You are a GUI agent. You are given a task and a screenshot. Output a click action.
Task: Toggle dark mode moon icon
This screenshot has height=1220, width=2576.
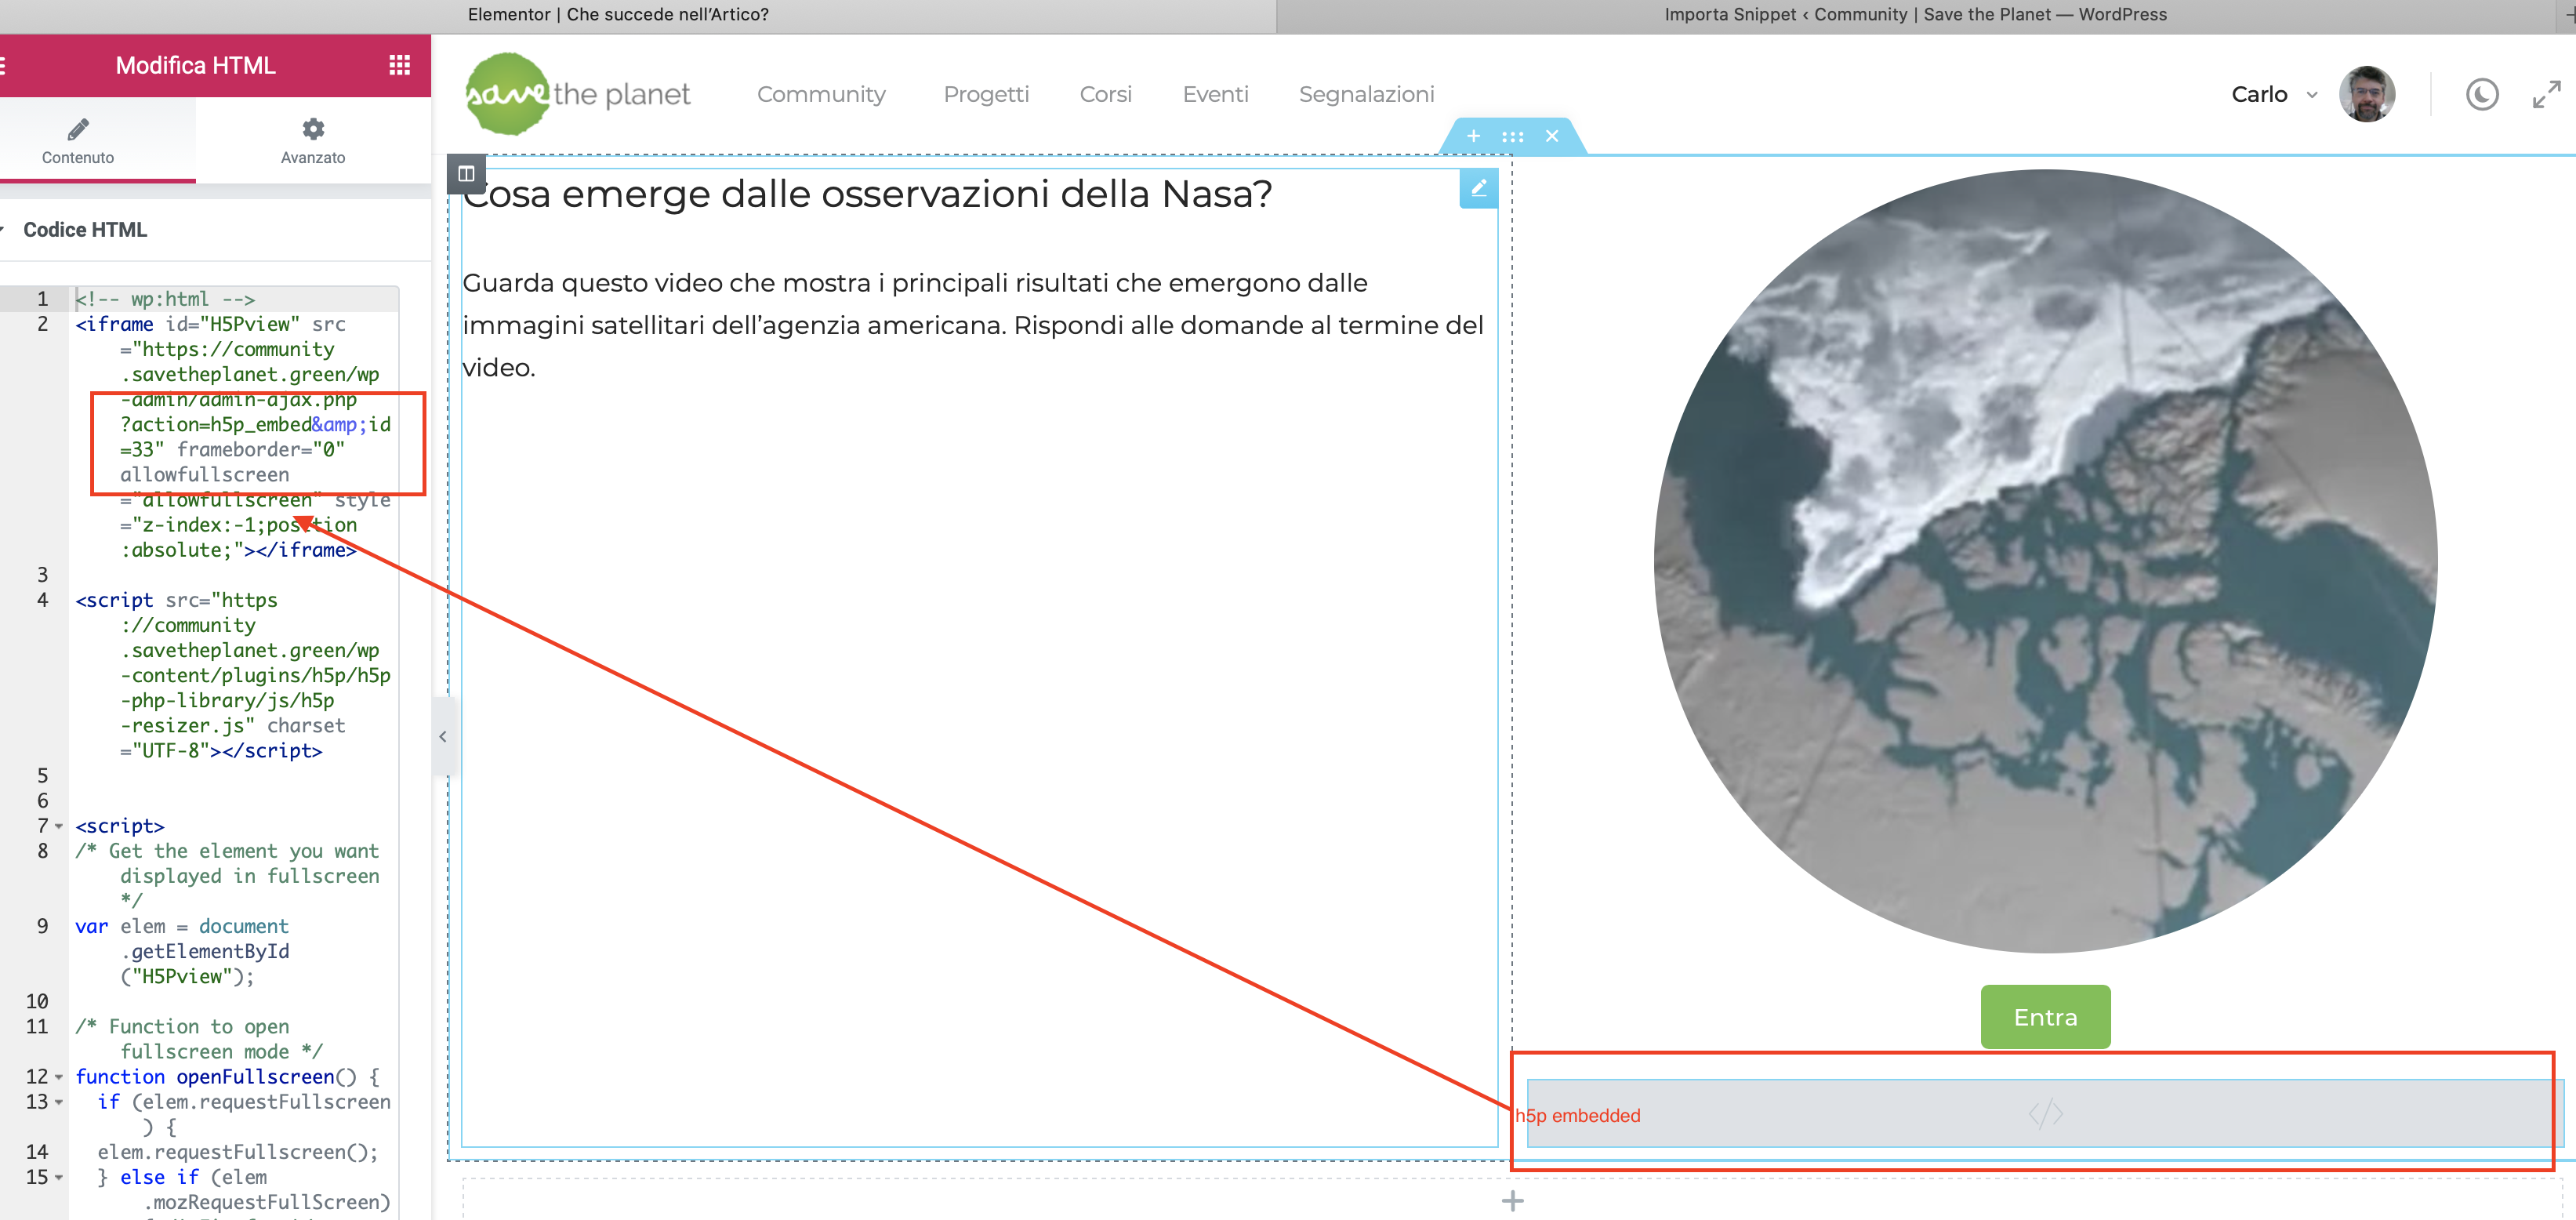coord(2482,94)
